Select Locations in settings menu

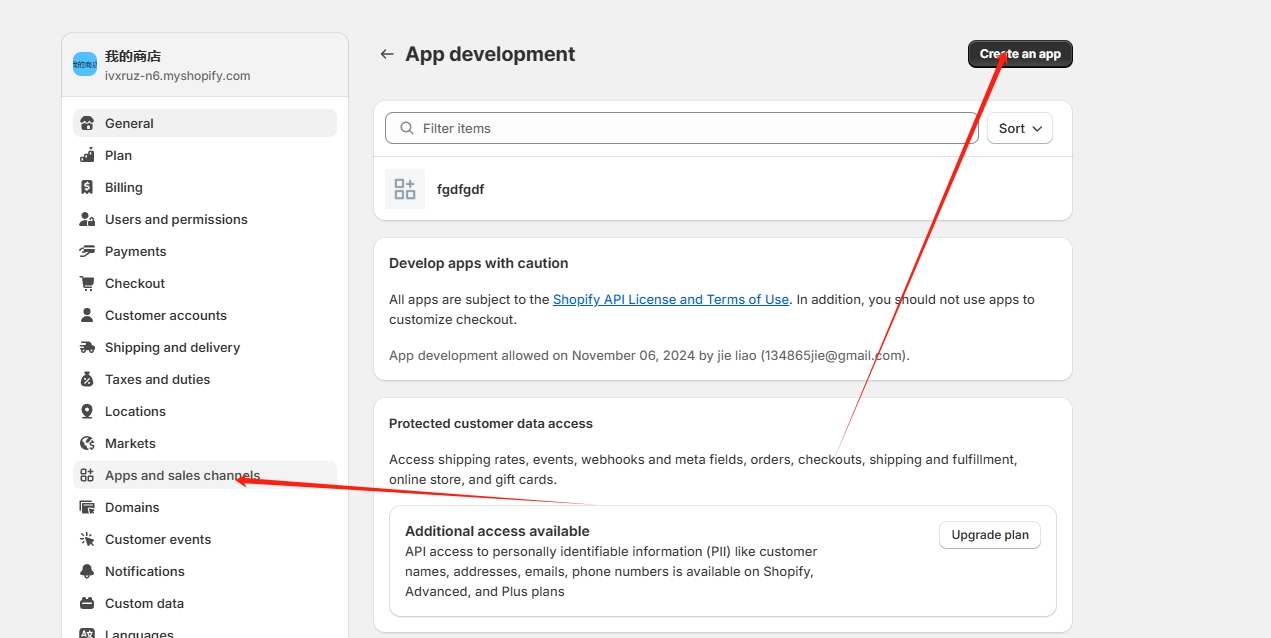point(205,411)
